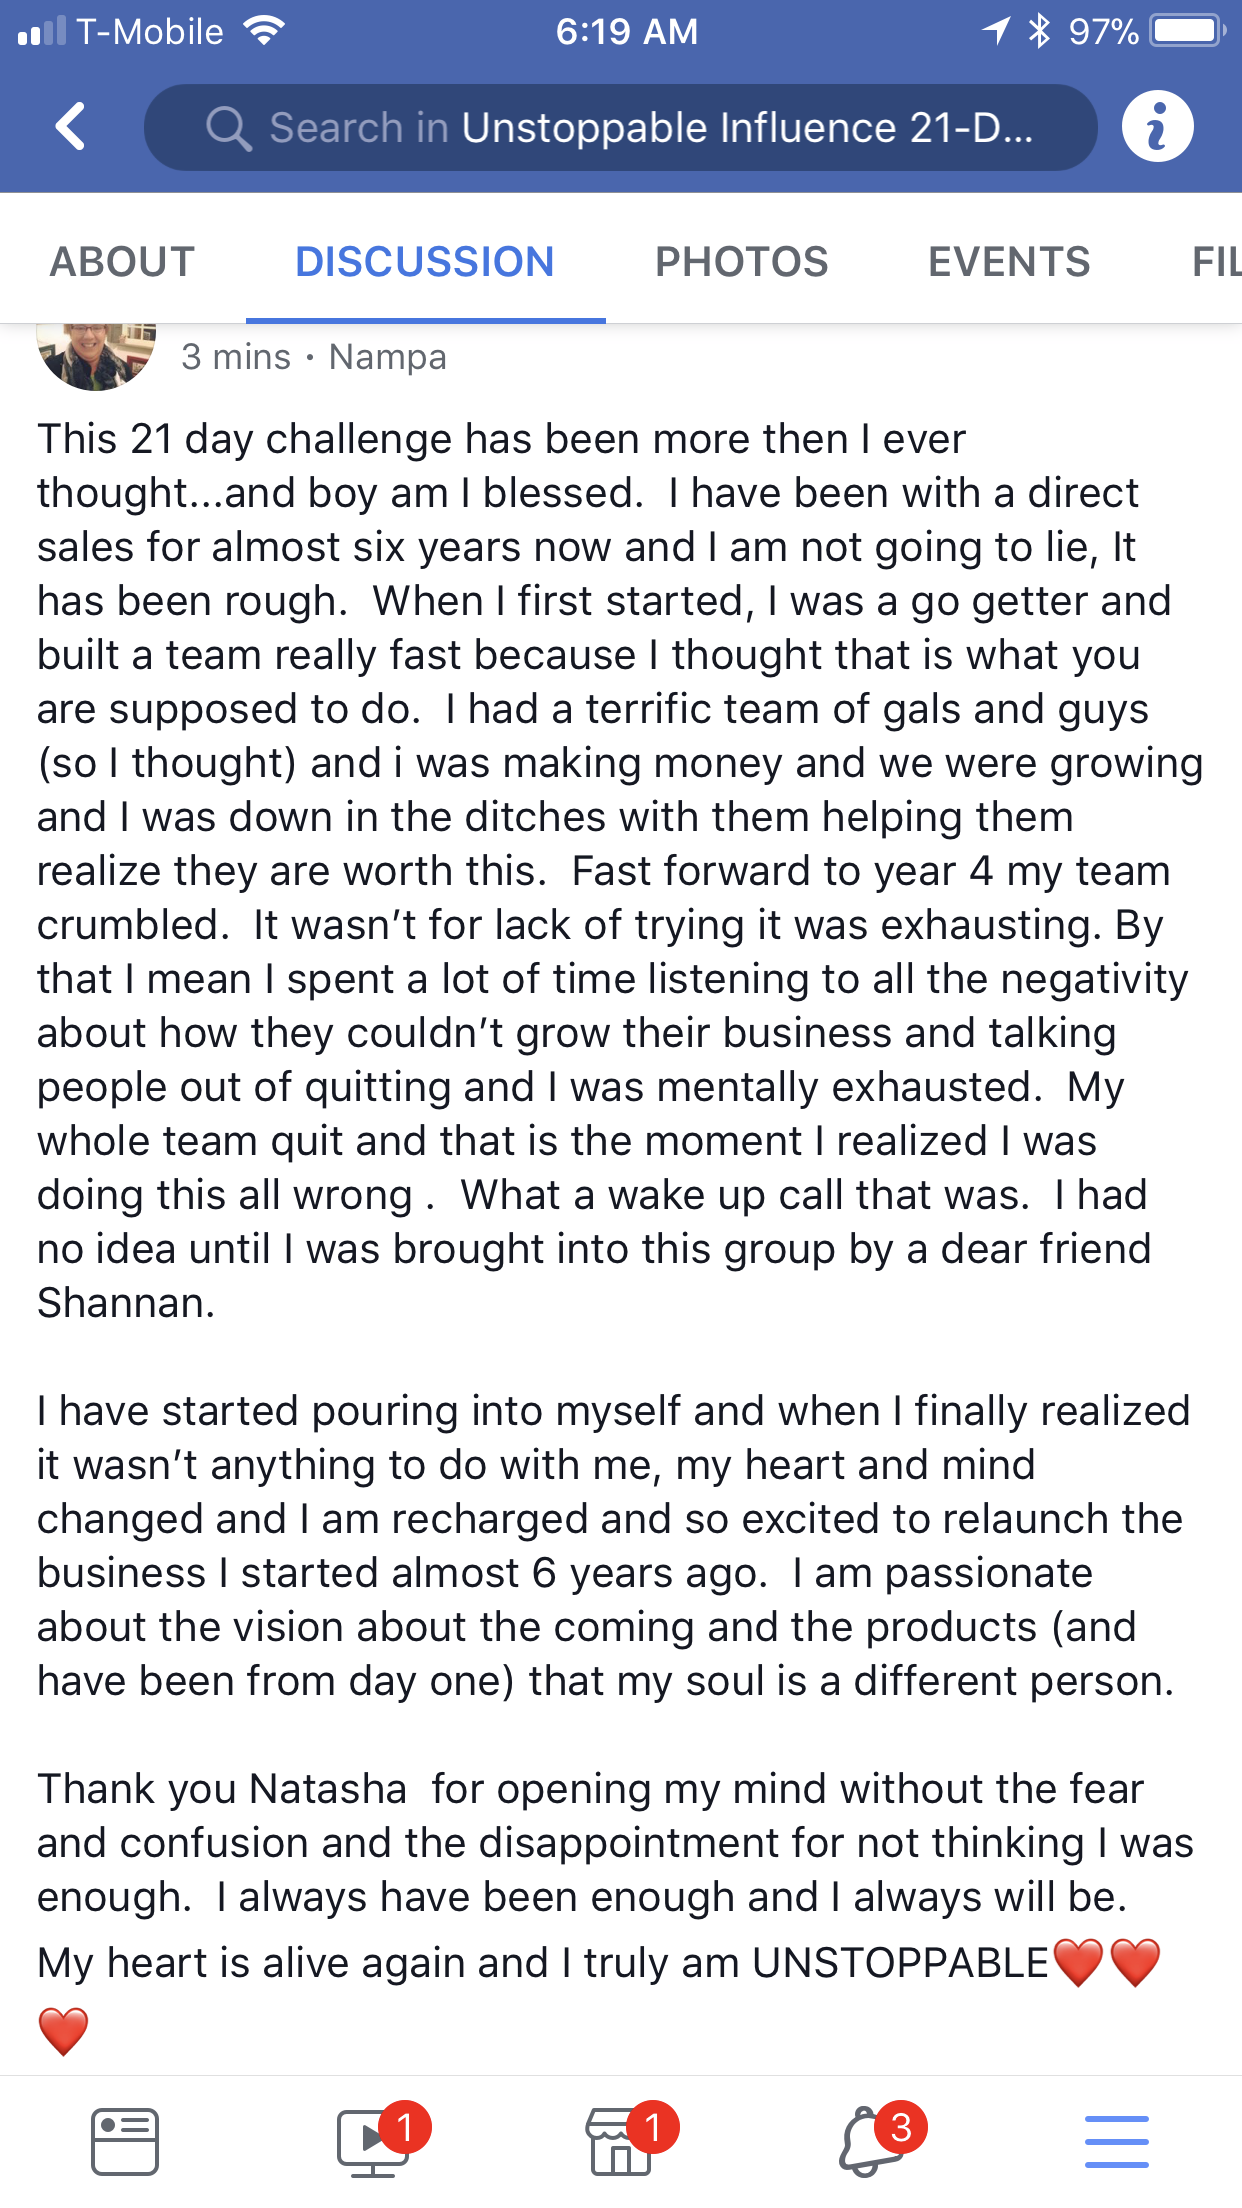Switch to the About tab
This screenshot has height=2208, width=1242.
coord(122,262)
